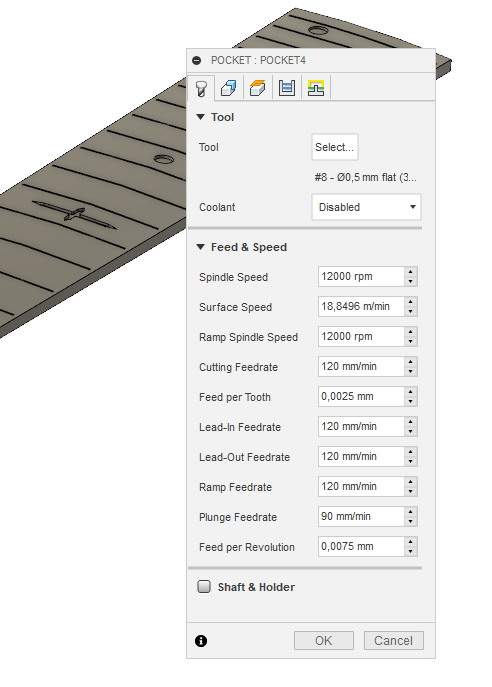Click Select... to choose a tool
Screen dimensions: 492x687
[x=335, y=147]
